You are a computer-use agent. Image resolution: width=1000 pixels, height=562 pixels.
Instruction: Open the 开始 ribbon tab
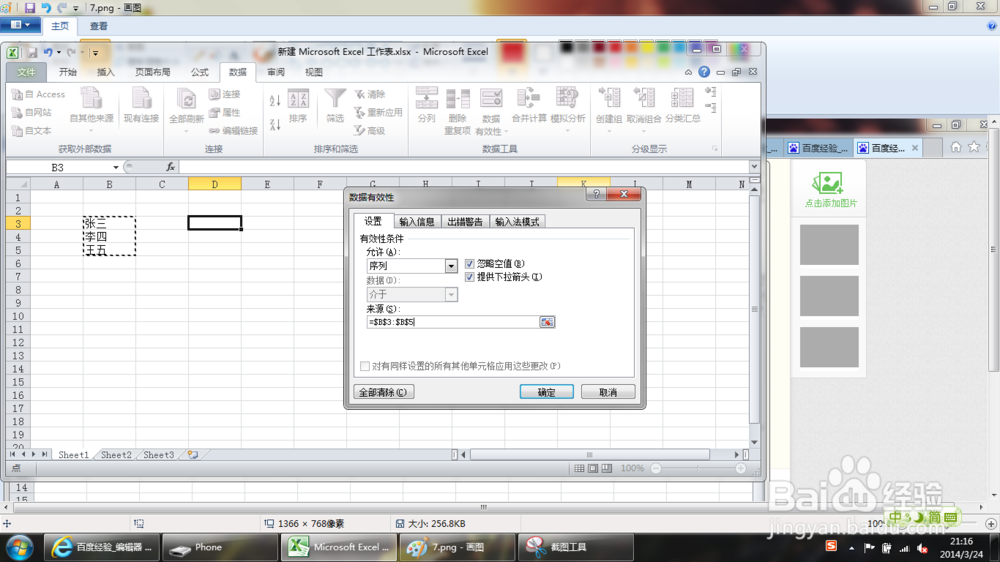(68, 72)
